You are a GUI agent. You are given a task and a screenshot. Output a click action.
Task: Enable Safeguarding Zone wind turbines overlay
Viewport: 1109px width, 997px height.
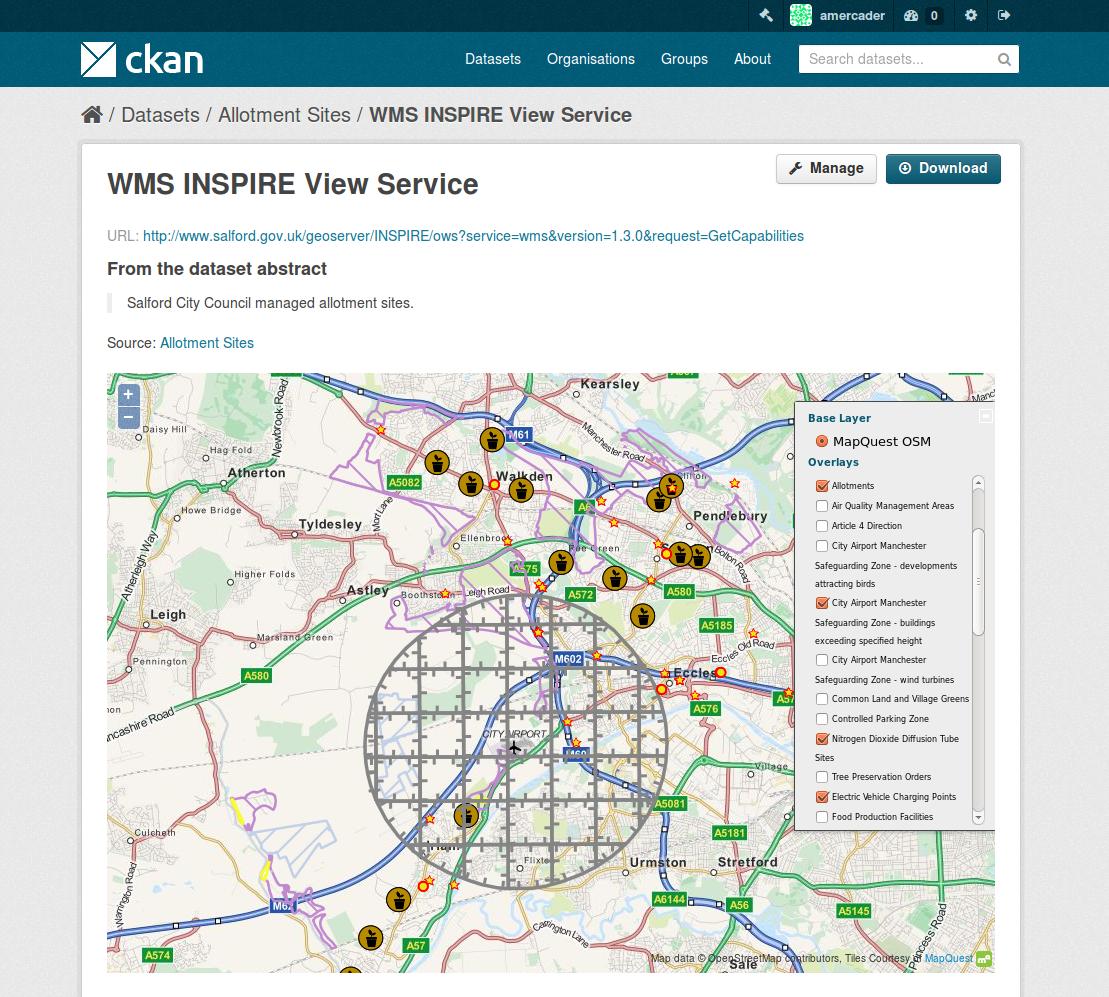pos(822,660)
